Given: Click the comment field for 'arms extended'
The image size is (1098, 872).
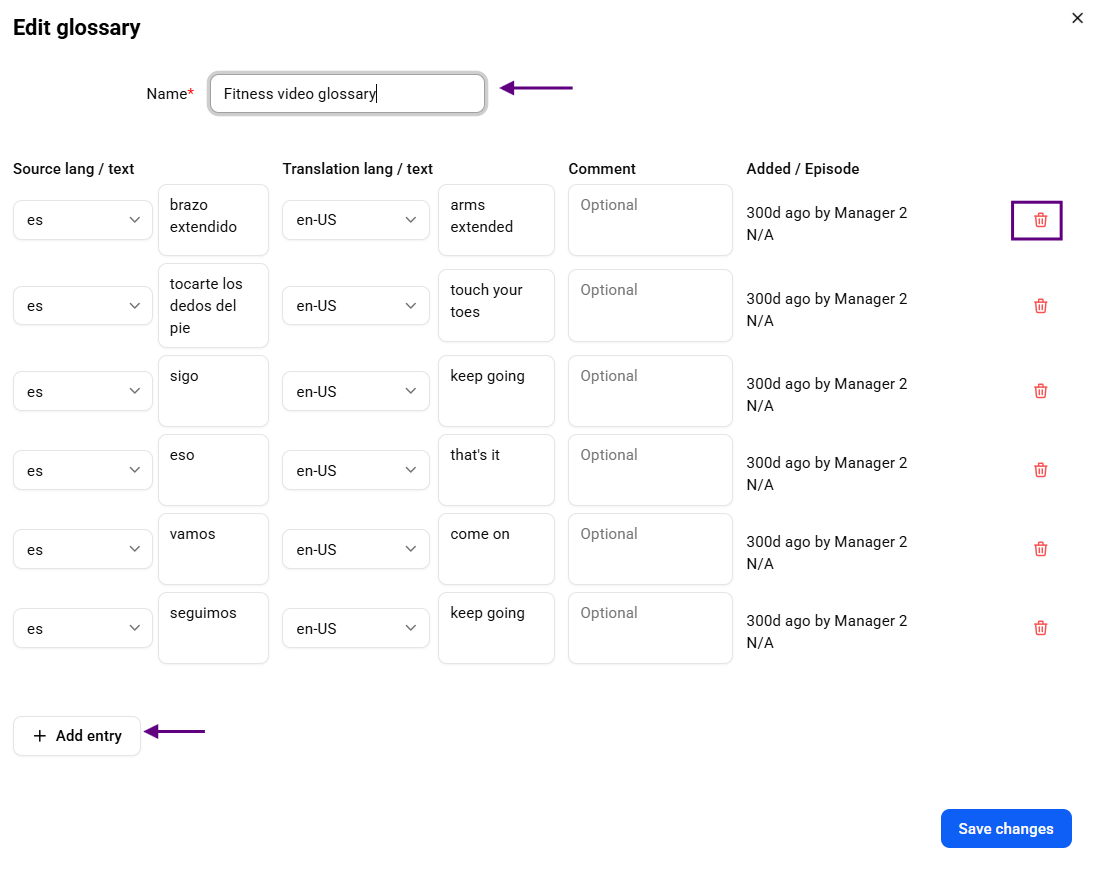Looking at the screenshot, I should pos(651,220).
